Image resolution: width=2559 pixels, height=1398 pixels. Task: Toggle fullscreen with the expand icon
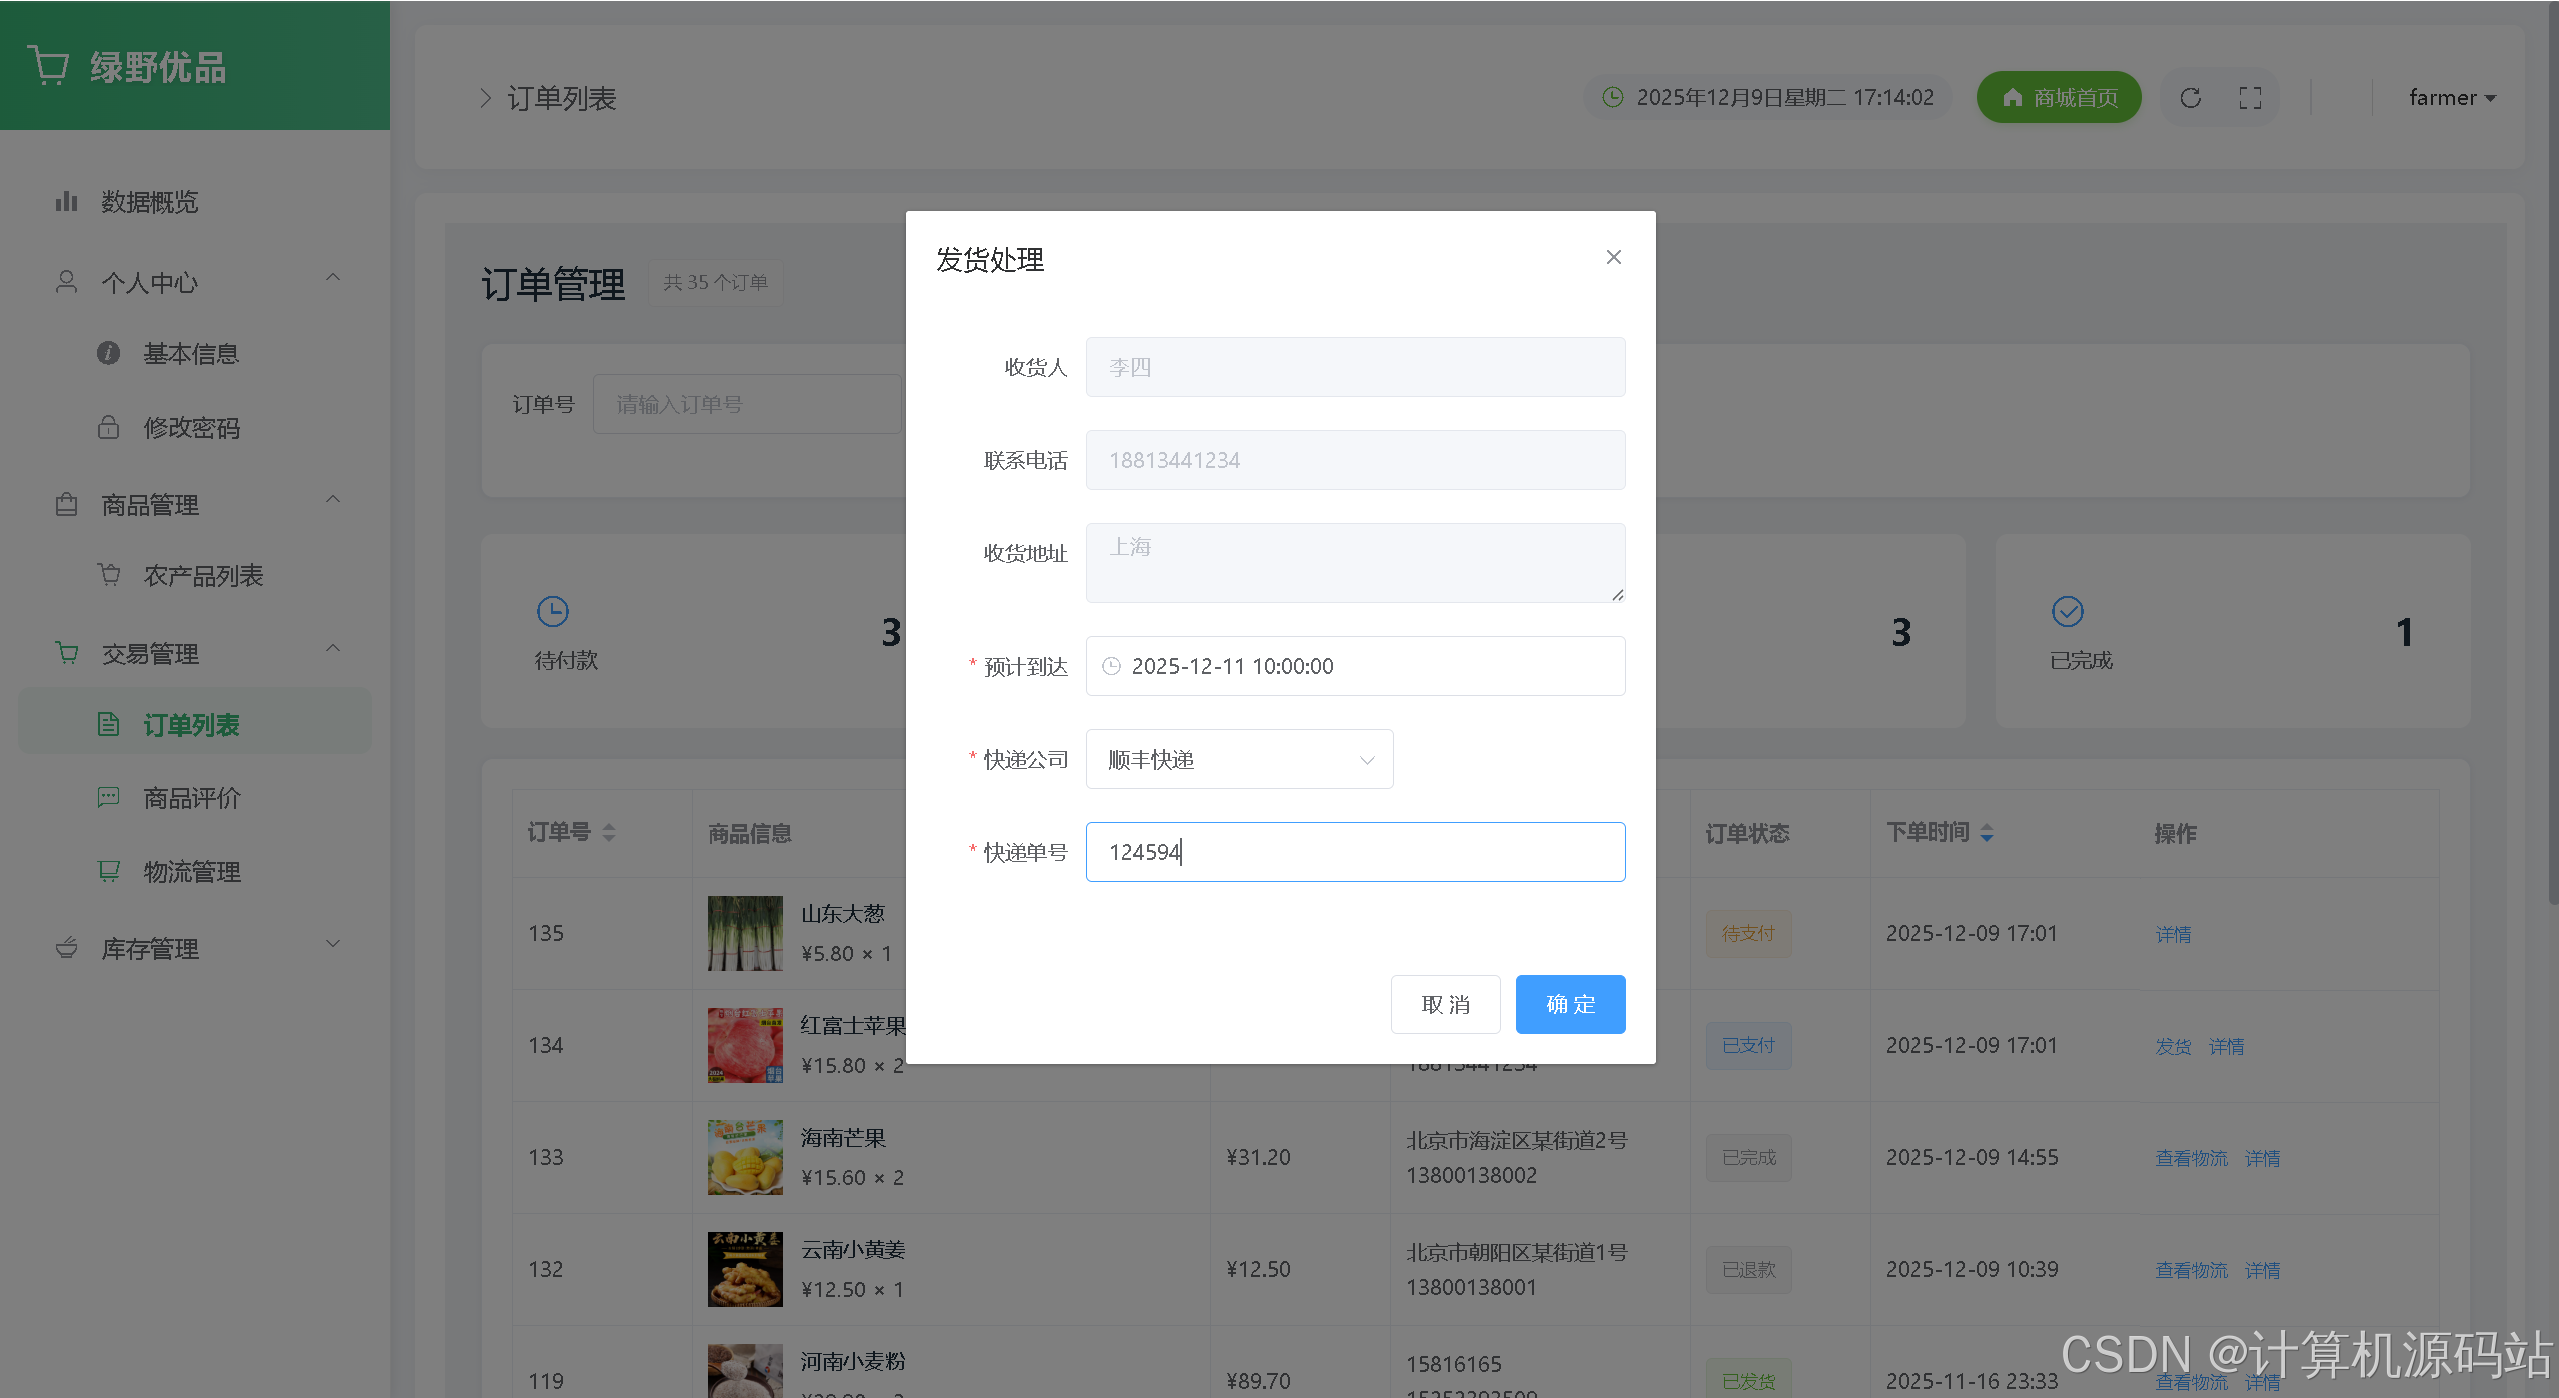pyautogui.click(x=2250, y=98)
